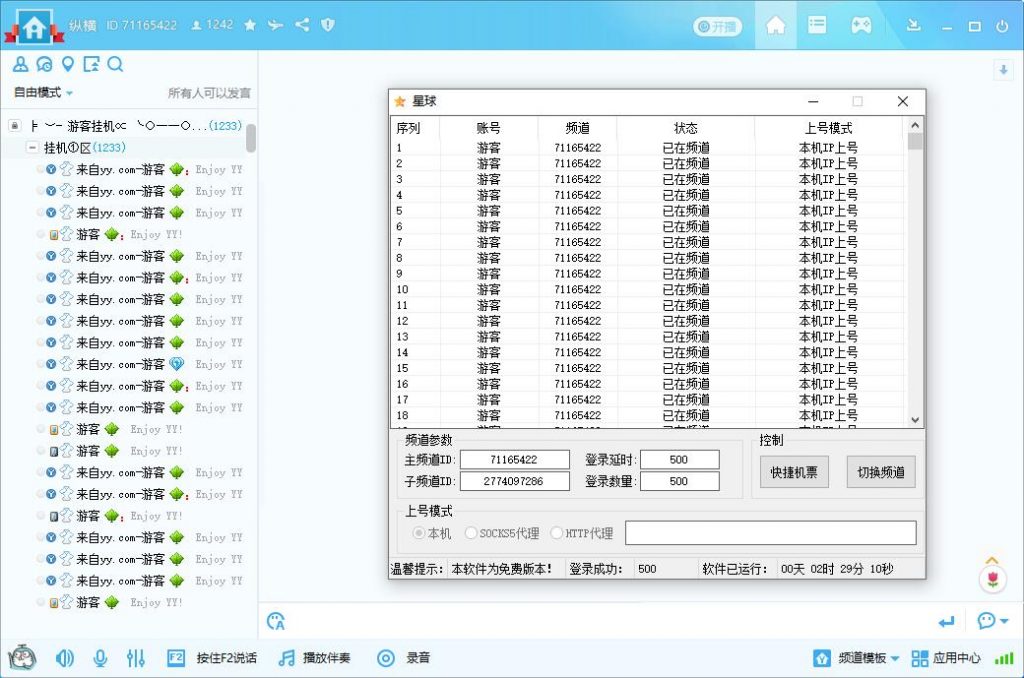The height and width of the screenshot is (678, 1024).
Task: Open the user list icon in left panel
Action: coord(20,64)
